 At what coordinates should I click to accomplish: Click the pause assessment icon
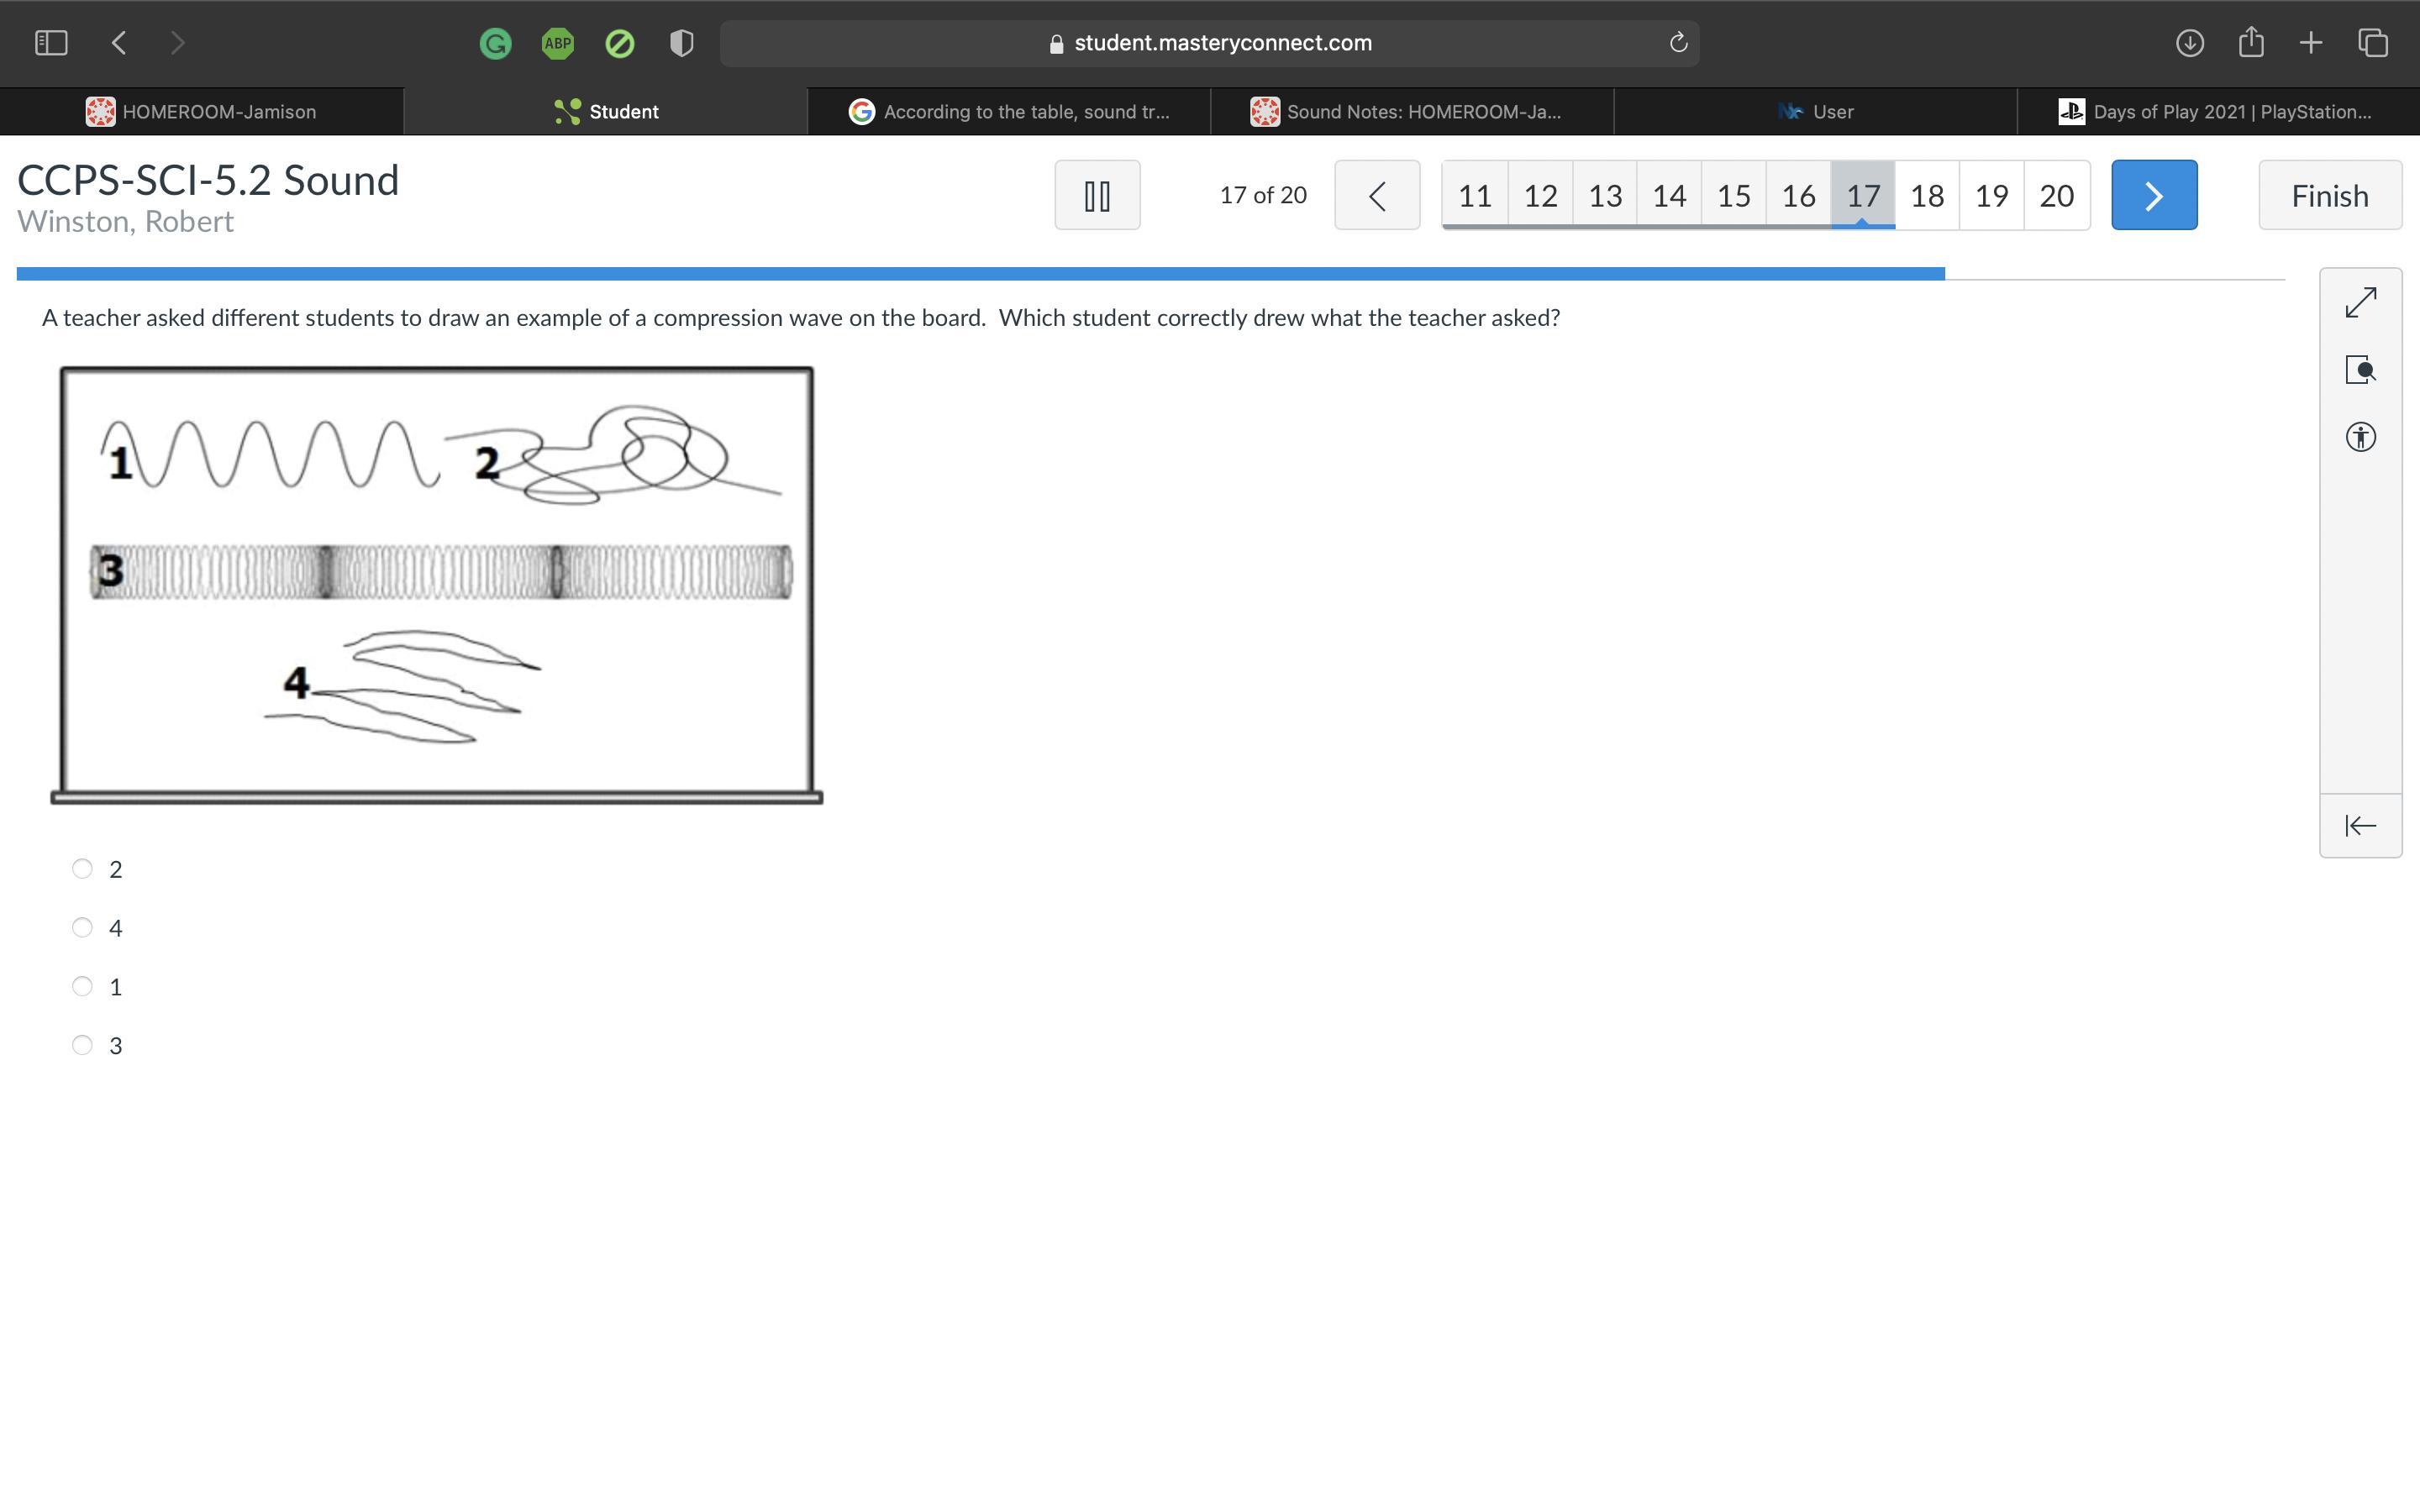pyautogui.click(x=1097, y=195)
